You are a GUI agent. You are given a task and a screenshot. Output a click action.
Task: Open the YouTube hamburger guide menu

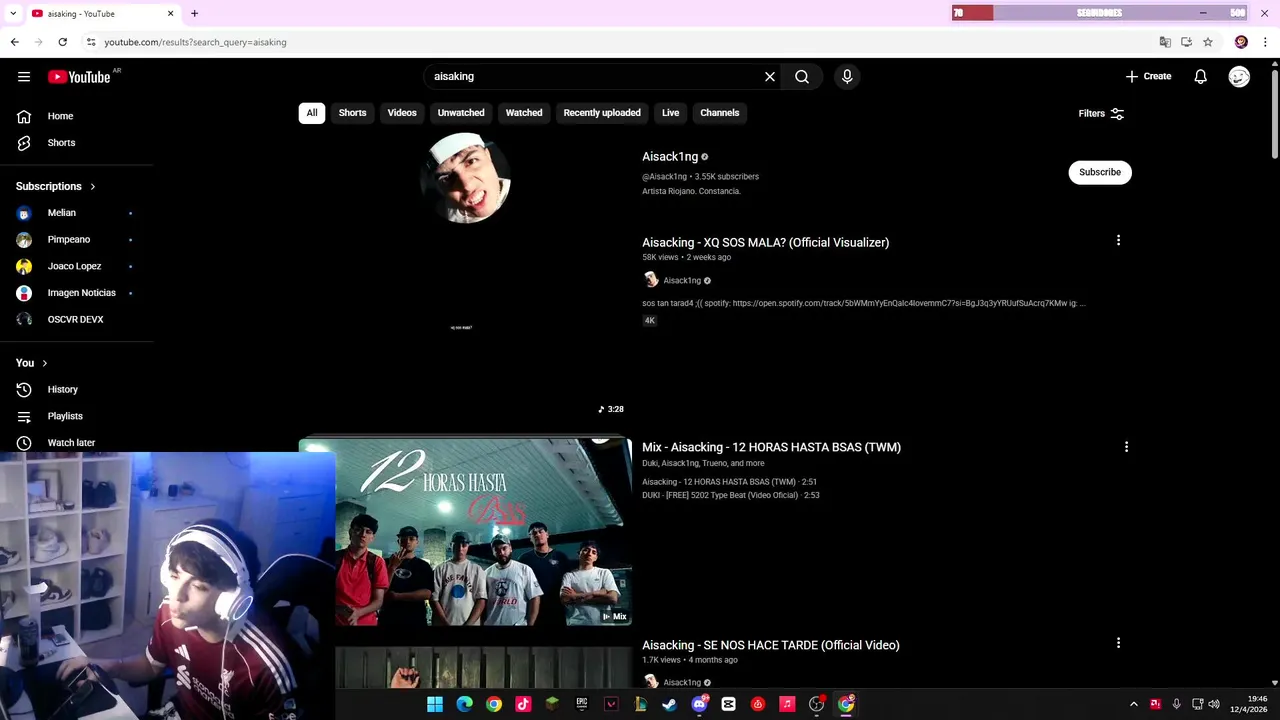[24, 76]
